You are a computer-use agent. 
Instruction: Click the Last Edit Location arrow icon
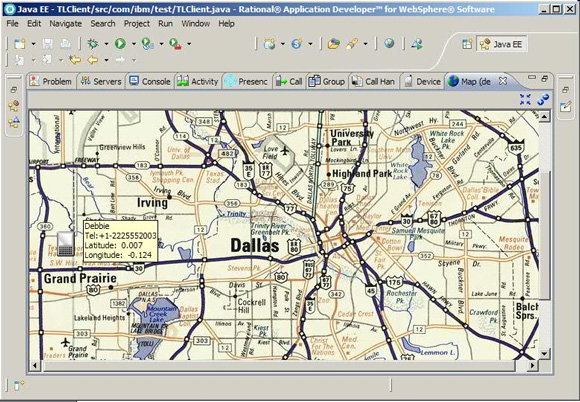(75, 60)
